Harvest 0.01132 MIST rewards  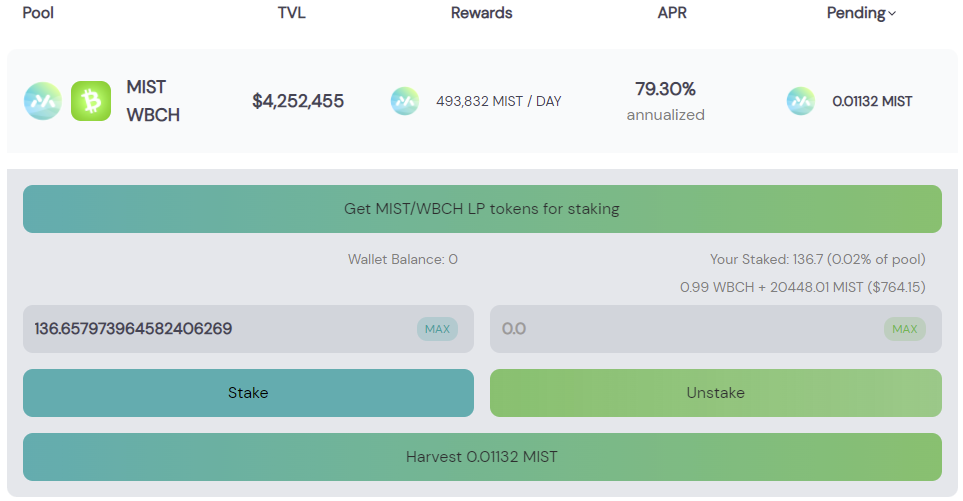(482, 457)
